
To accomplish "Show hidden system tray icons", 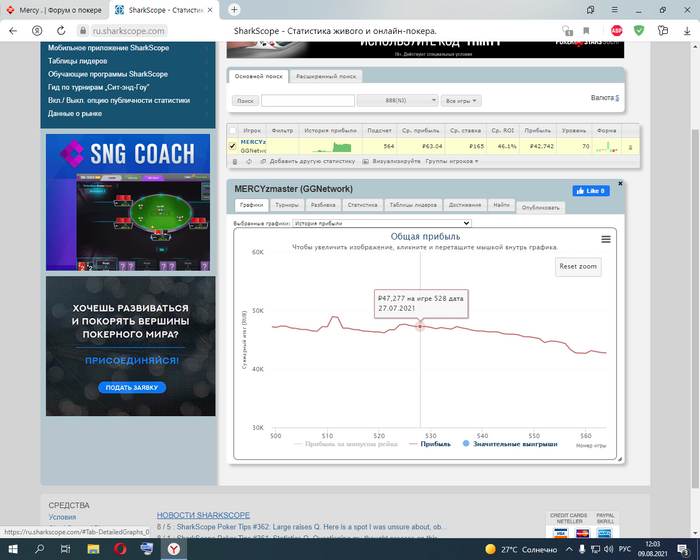I will 569,549.
